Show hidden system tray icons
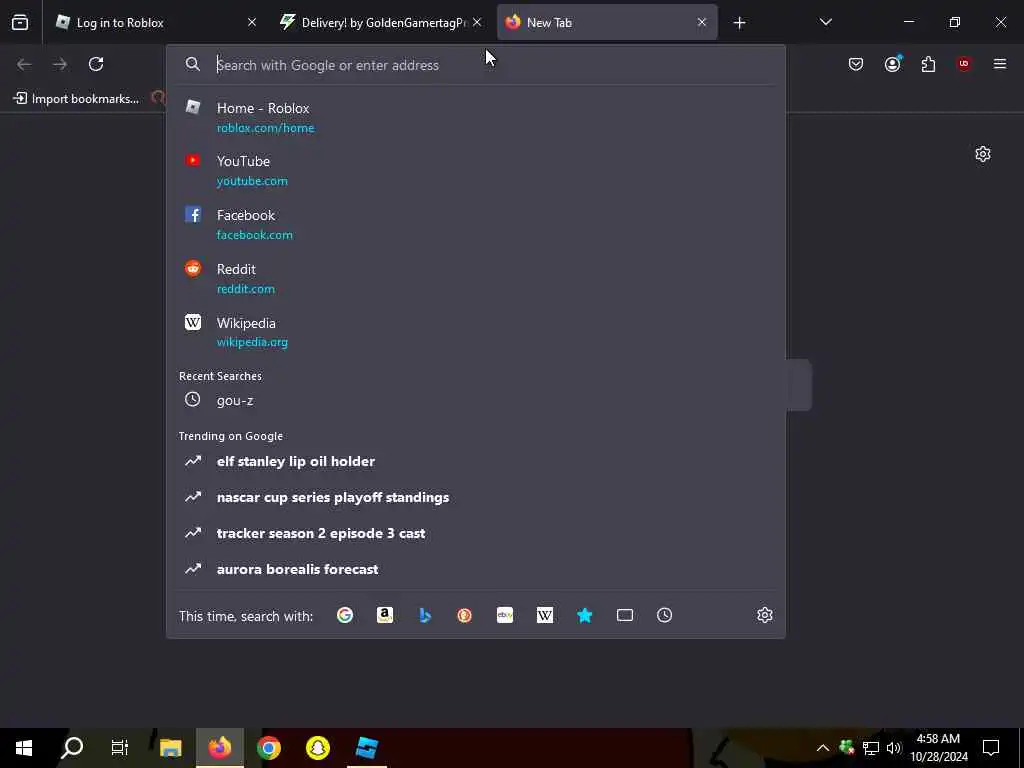The height and width of the screenshot is (768, 1024). [x=823, y=748]
